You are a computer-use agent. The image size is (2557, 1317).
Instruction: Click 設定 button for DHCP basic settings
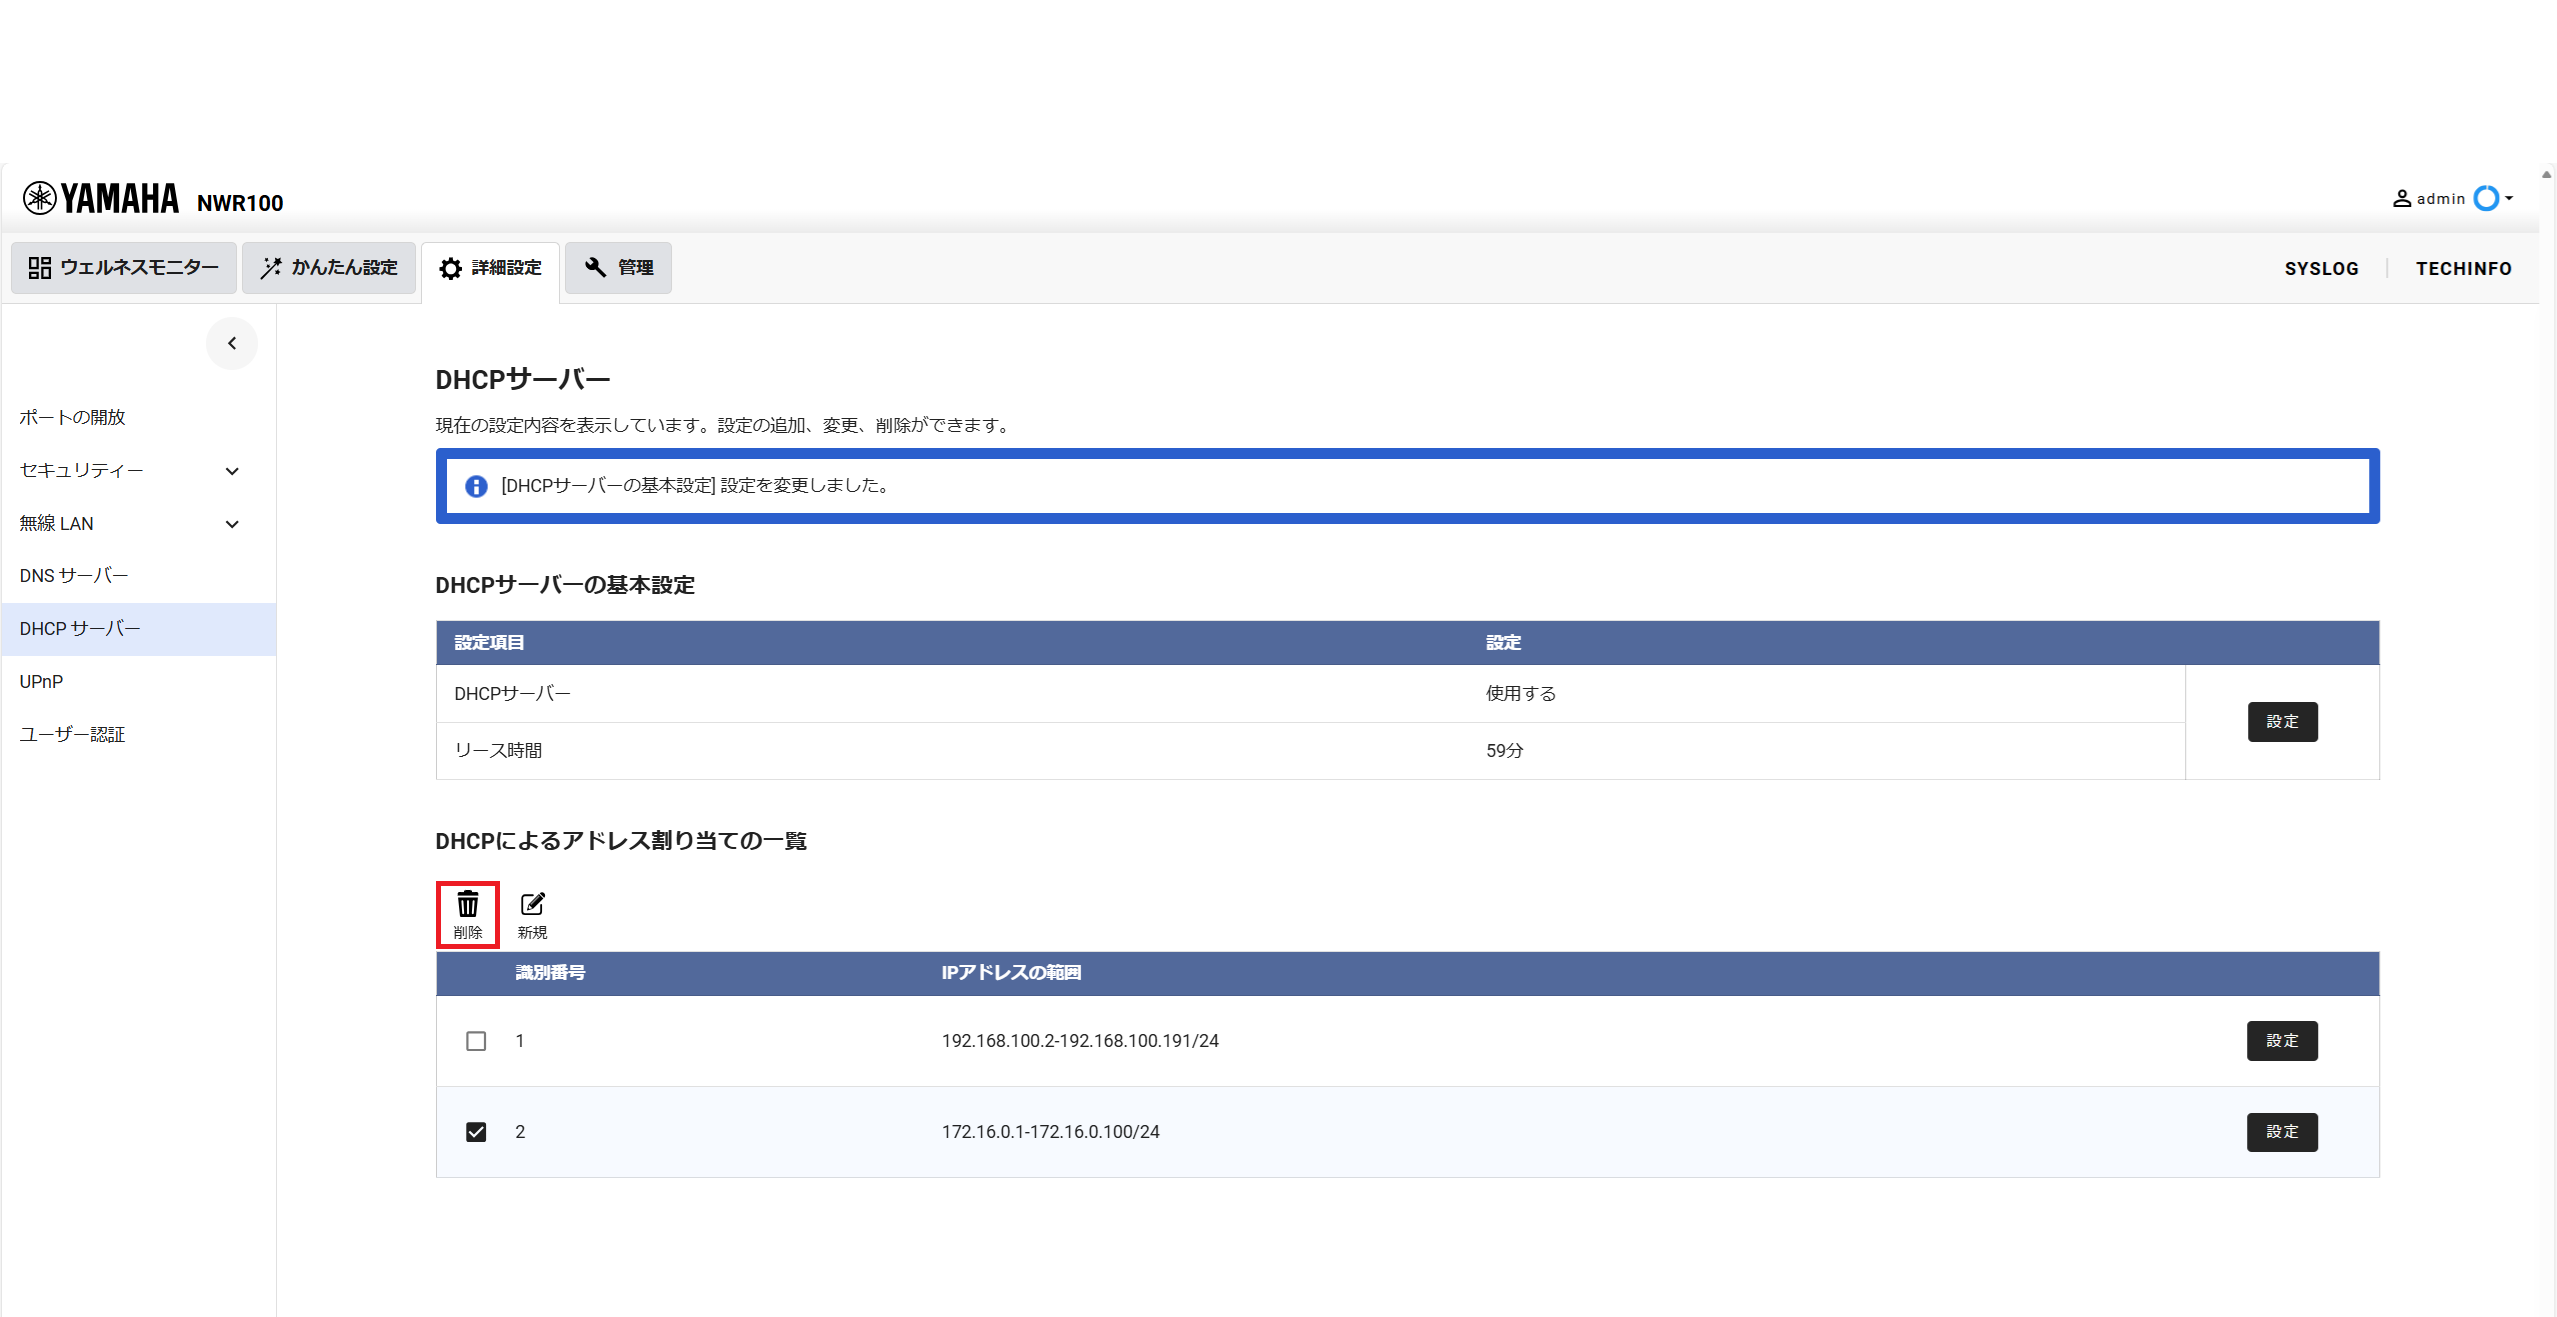[x=2282, y=722]
